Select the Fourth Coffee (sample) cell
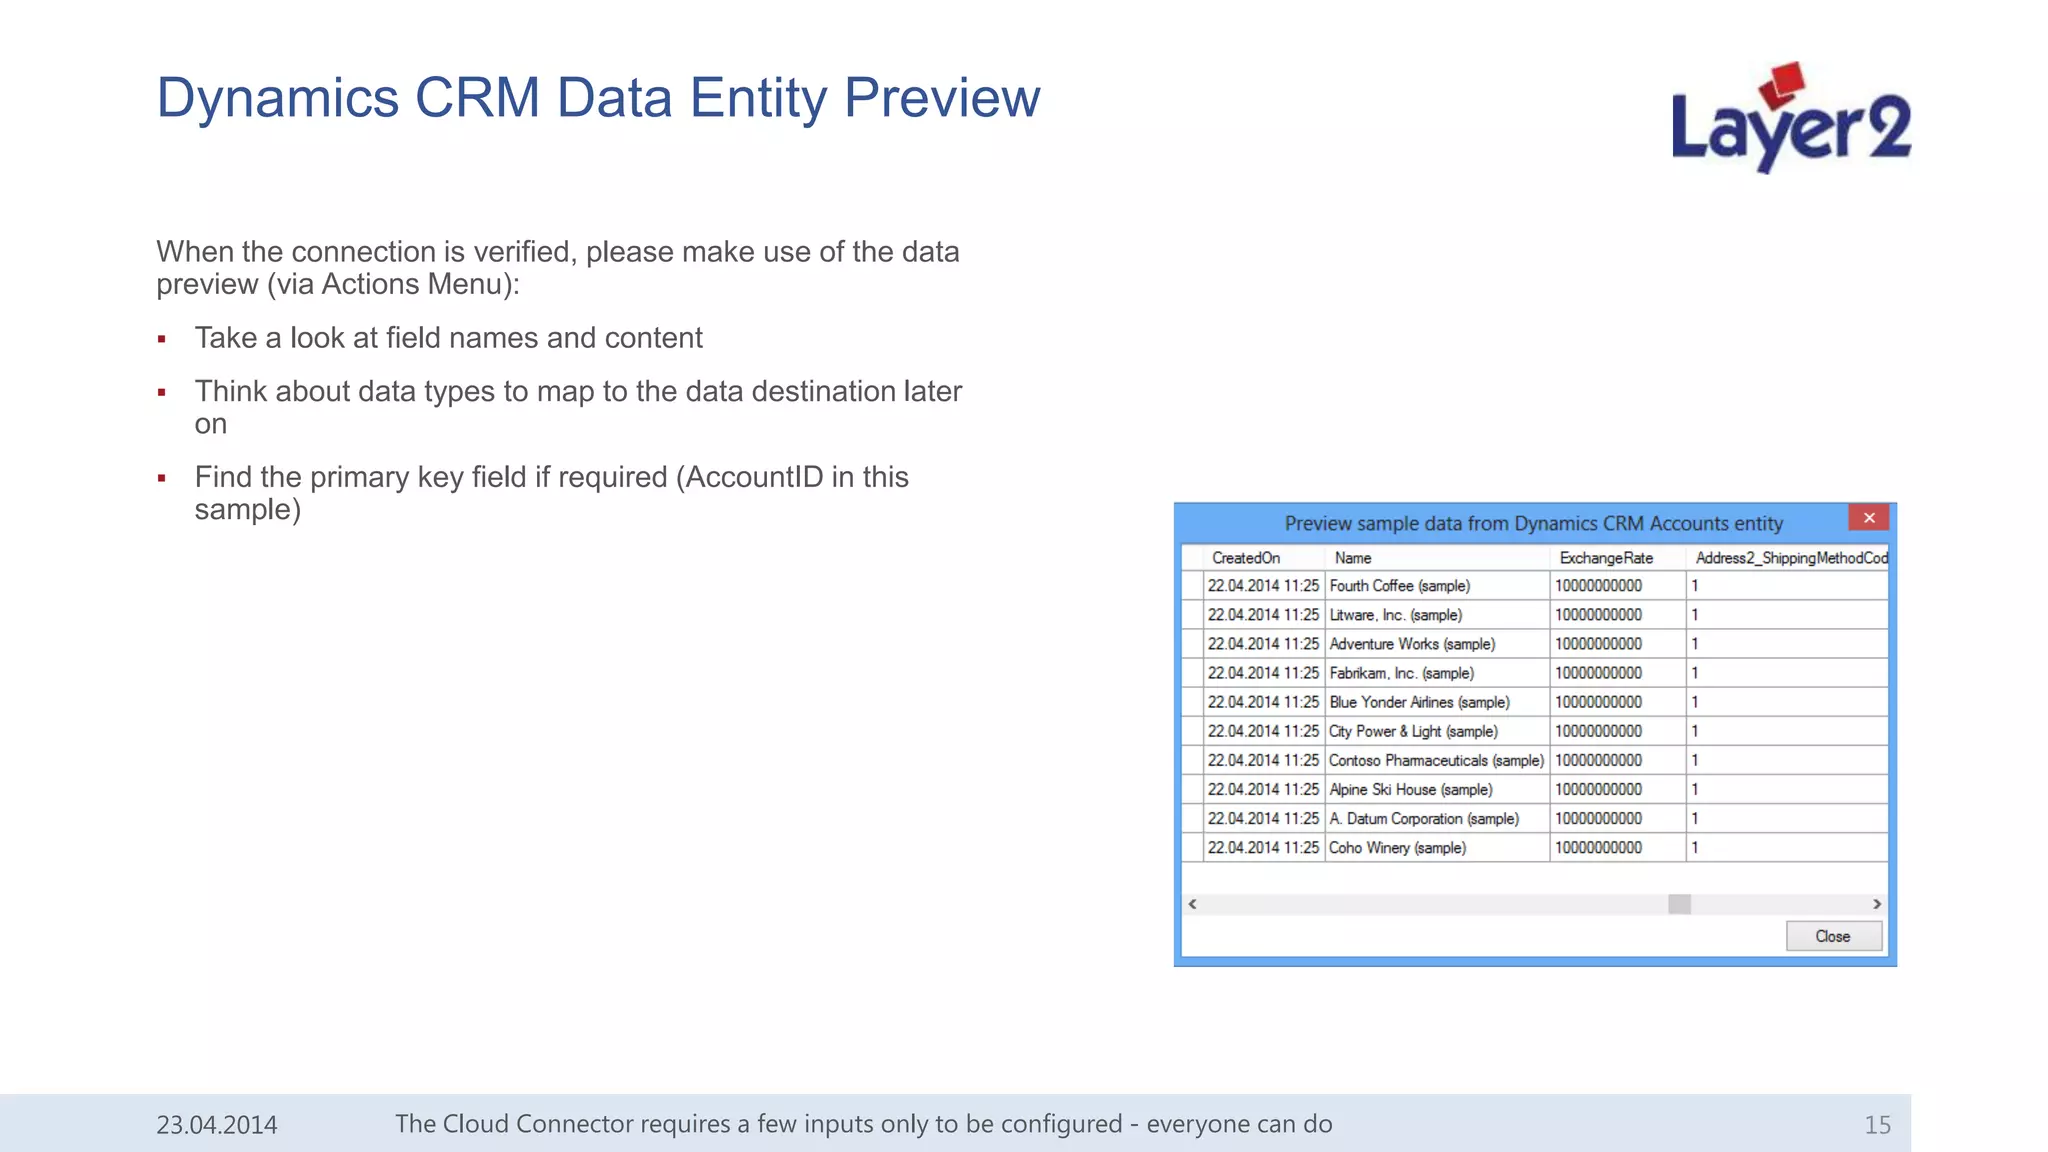Viewport: 2048px width, 1152px height. click(1437, 586)
